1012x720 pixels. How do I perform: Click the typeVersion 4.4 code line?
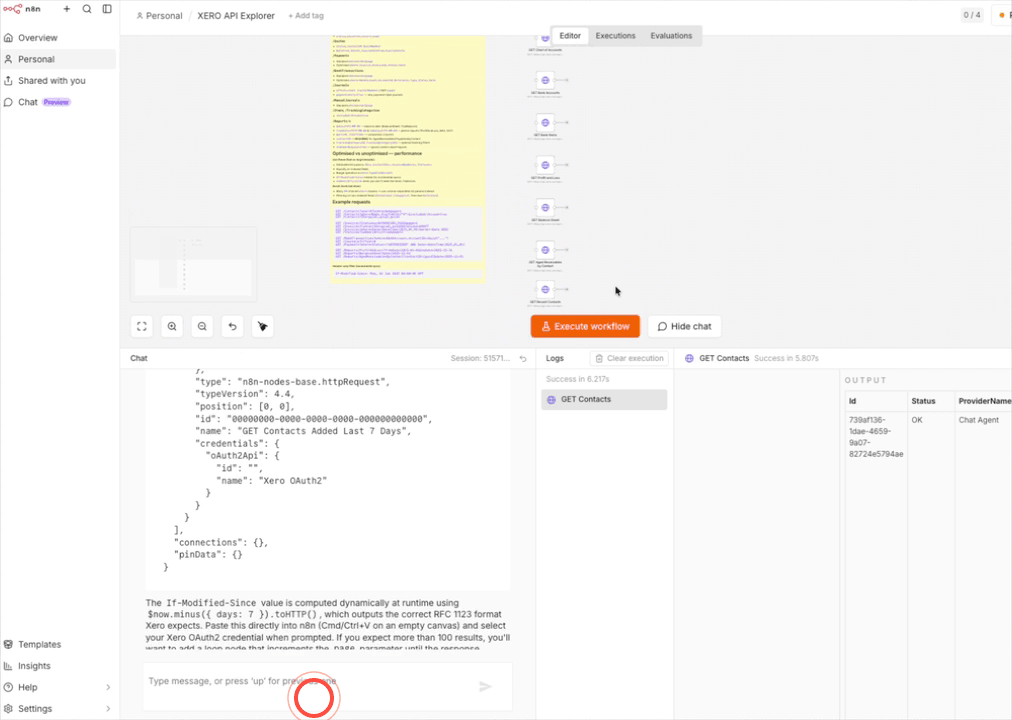[x=245, y=394]
